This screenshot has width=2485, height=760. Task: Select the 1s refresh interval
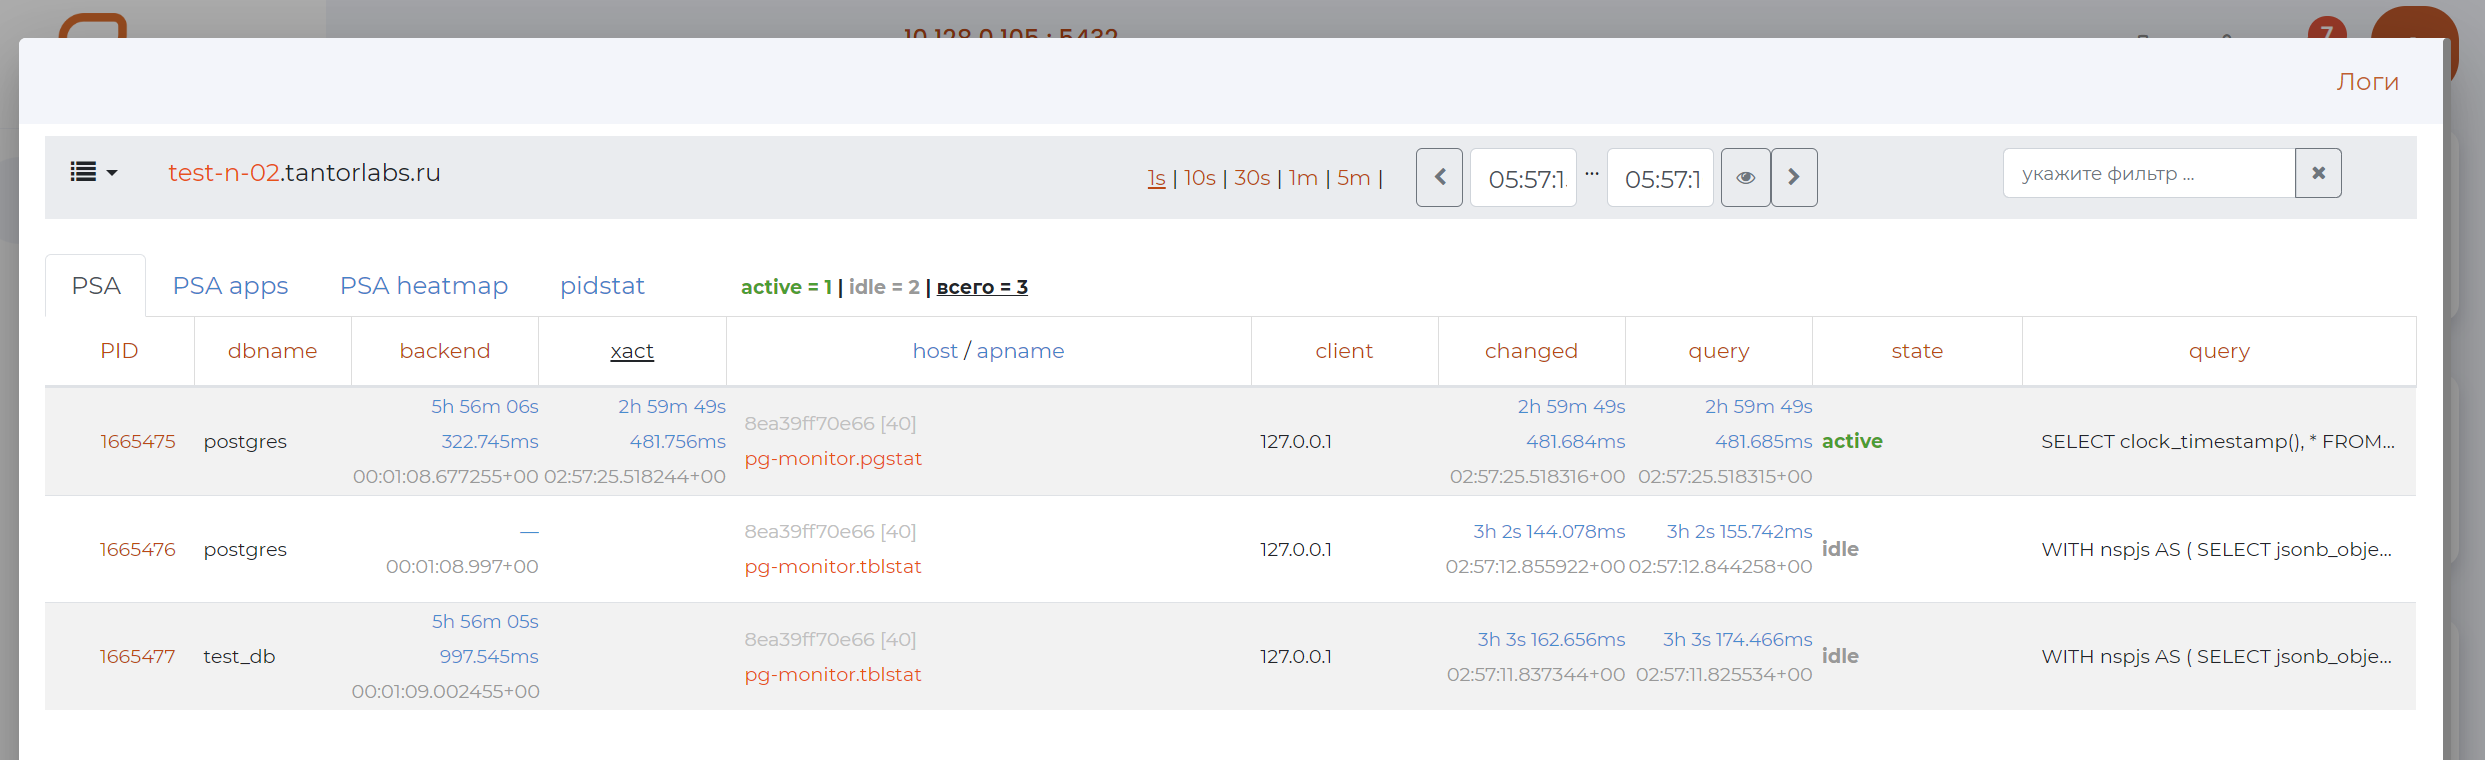pos(1156,178)
